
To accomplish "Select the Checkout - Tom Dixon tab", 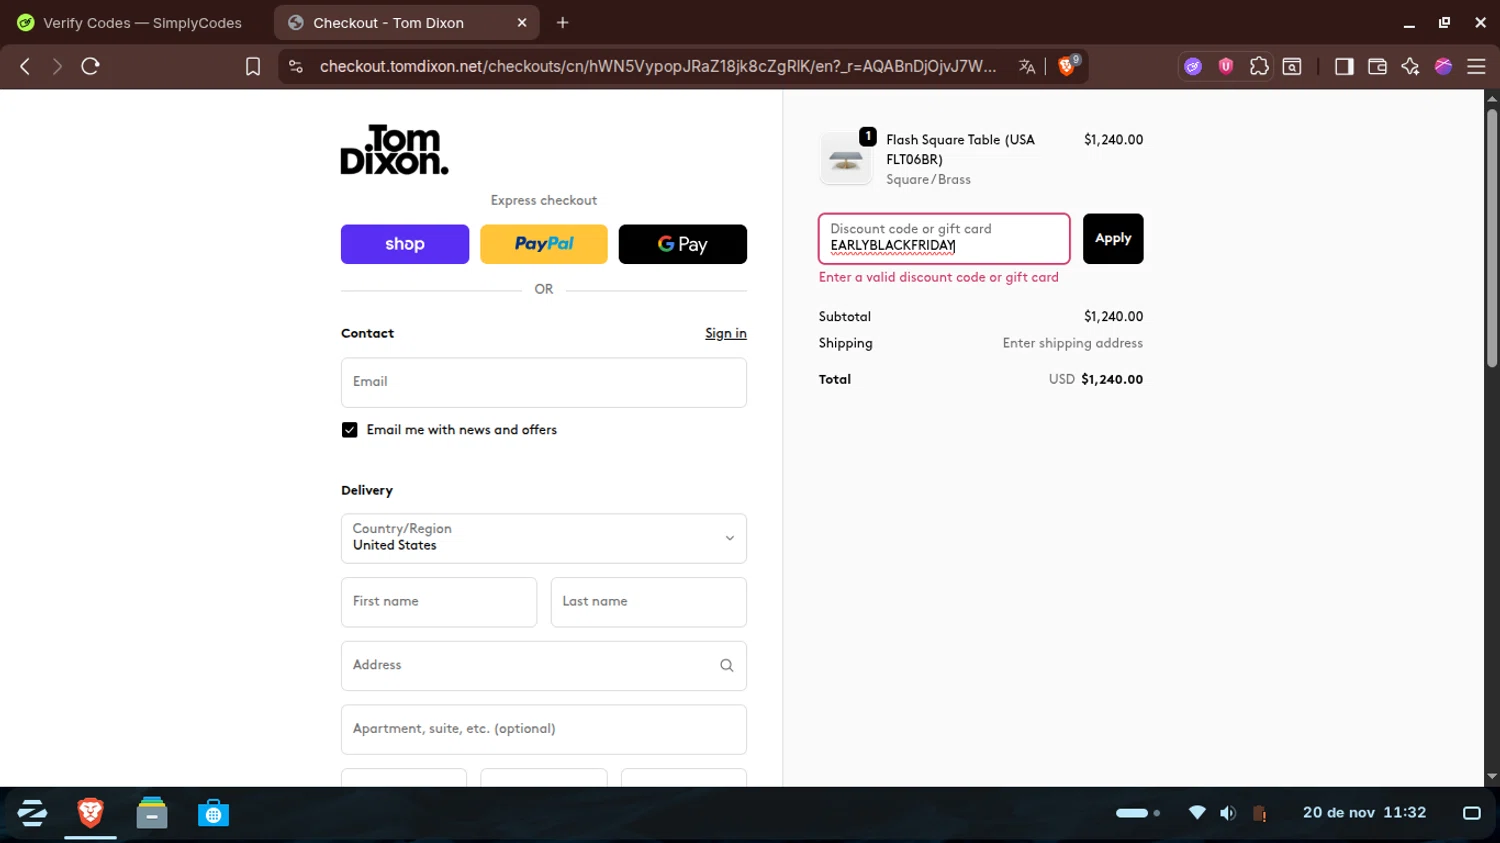I will 406,22.
